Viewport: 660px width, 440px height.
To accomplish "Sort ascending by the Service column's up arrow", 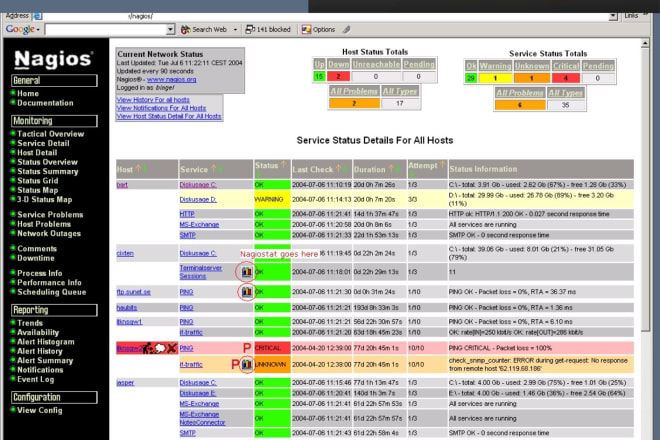I will click(213, 169).
